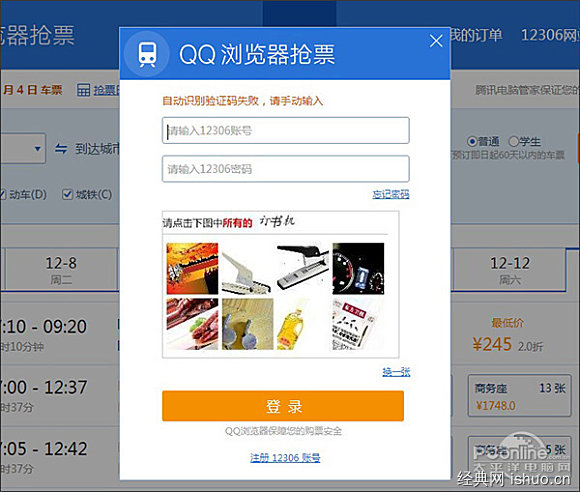Viewport: 580px width, 492px height.
Task: Select the captcha image of a car dashboard
Action: click(358, 268)
